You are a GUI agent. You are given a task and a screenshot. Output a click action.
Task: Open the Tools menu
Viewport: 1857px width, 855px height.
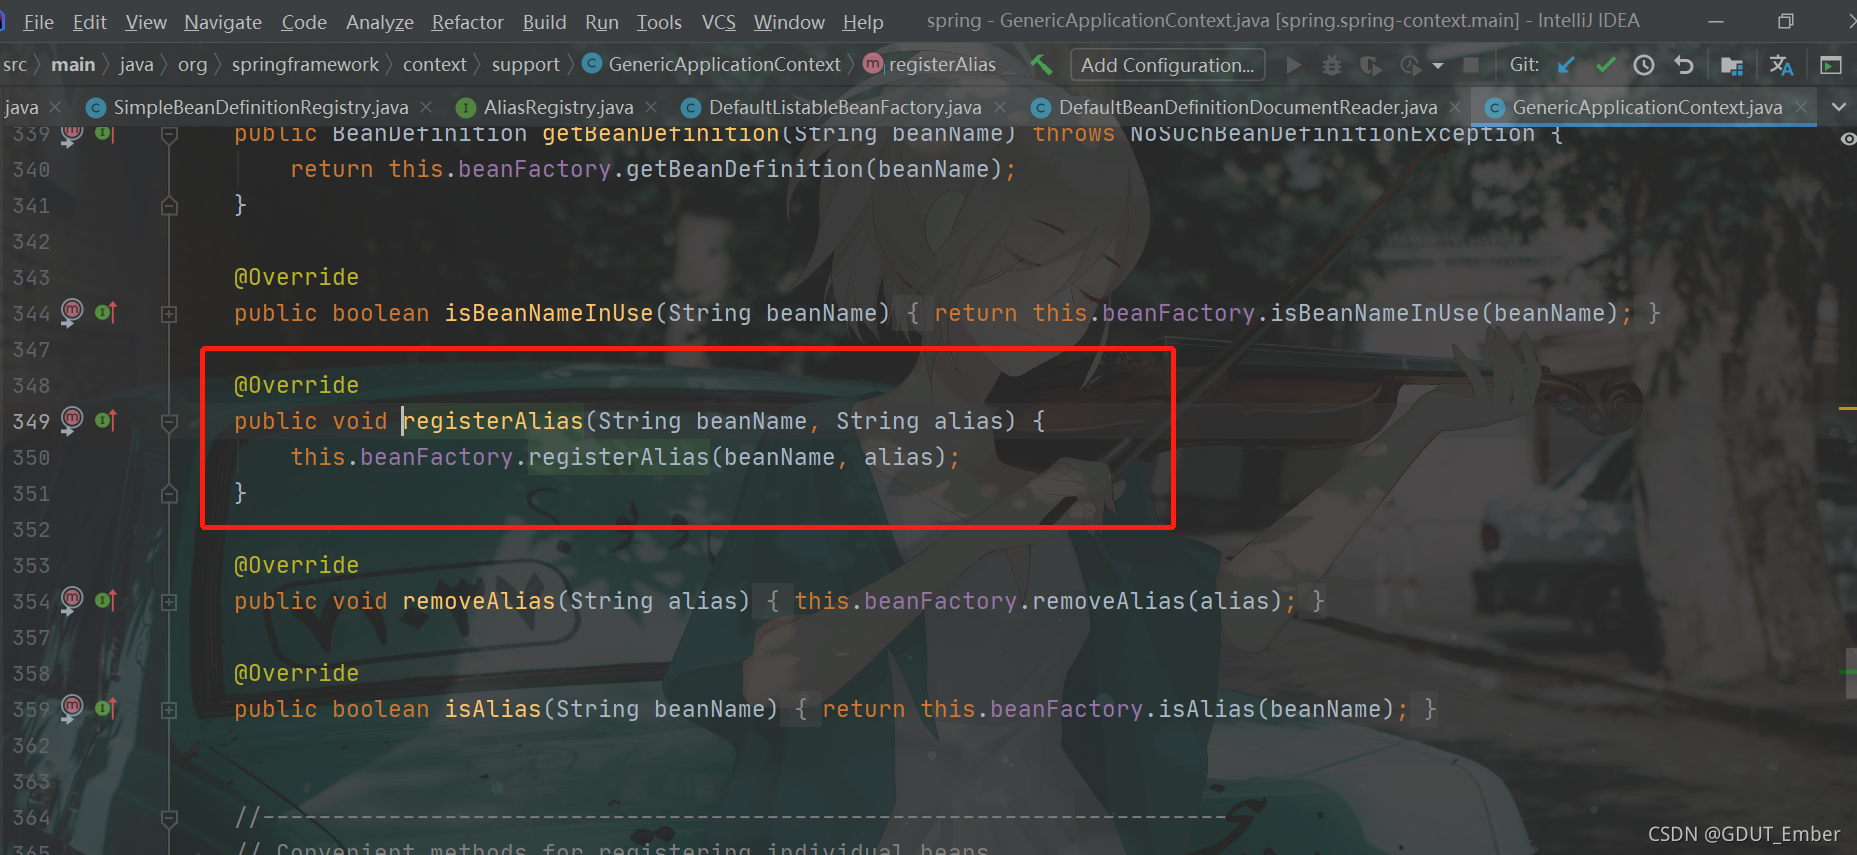[659, 21]
